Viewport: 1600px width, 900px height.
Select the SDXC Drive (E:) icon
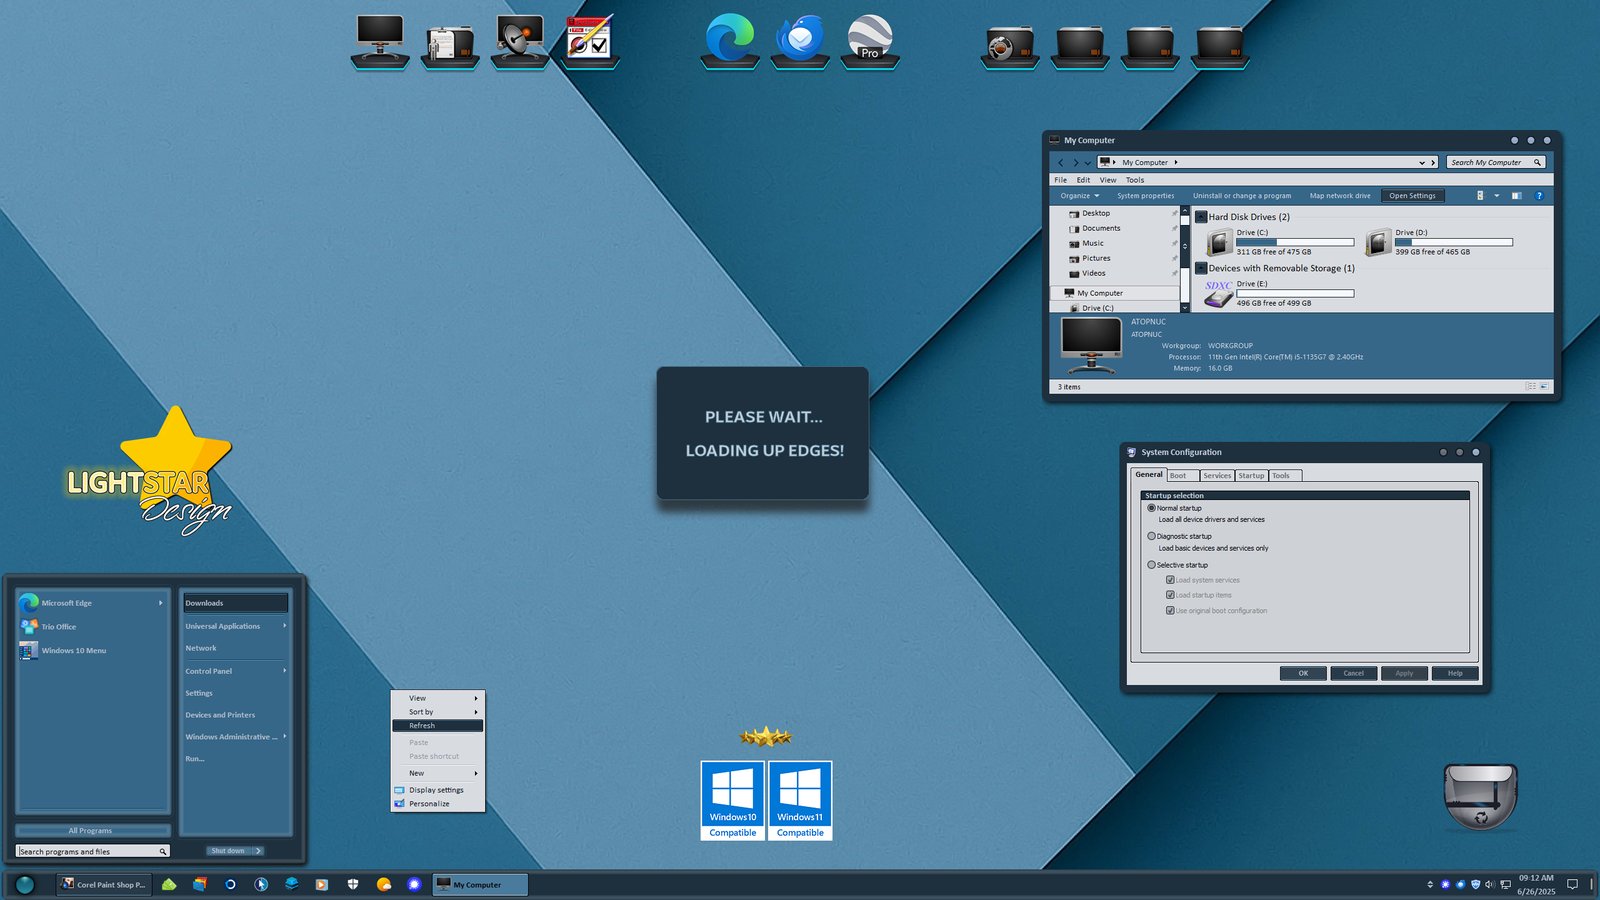1218,293
